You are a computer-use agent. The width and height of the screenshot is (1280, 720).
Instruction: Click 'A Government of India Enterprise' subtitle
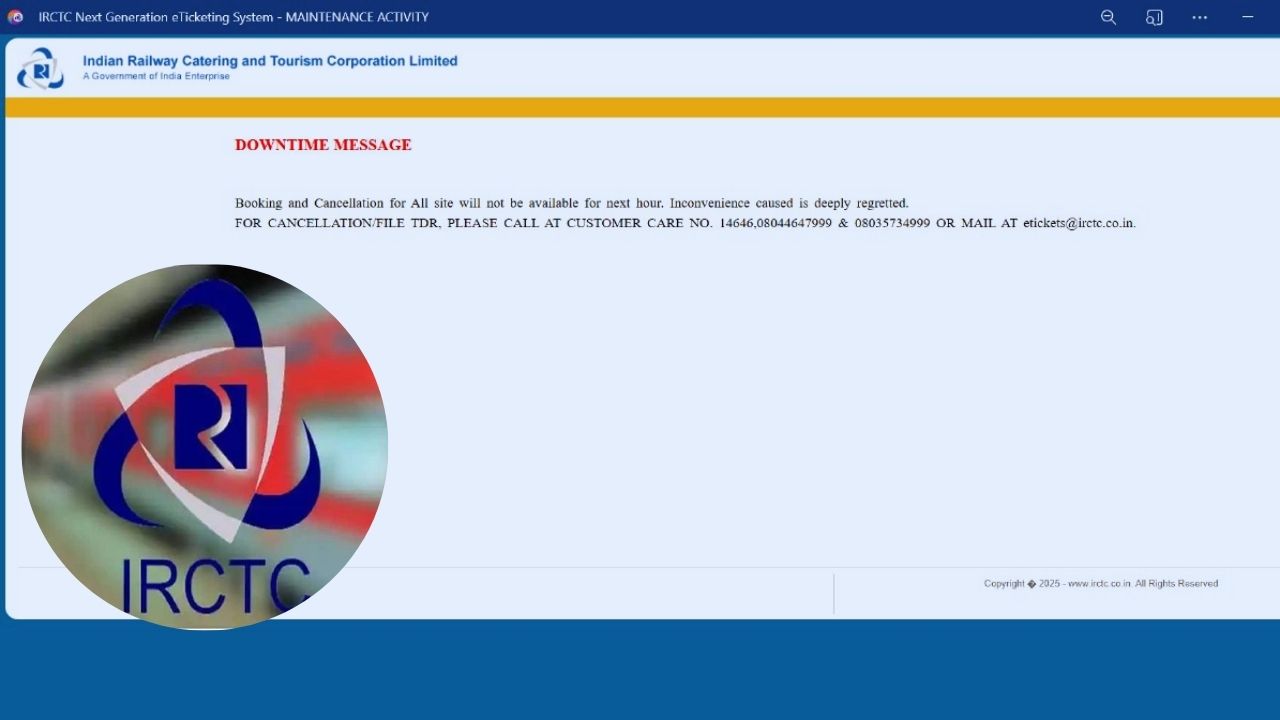coord(156,76)
